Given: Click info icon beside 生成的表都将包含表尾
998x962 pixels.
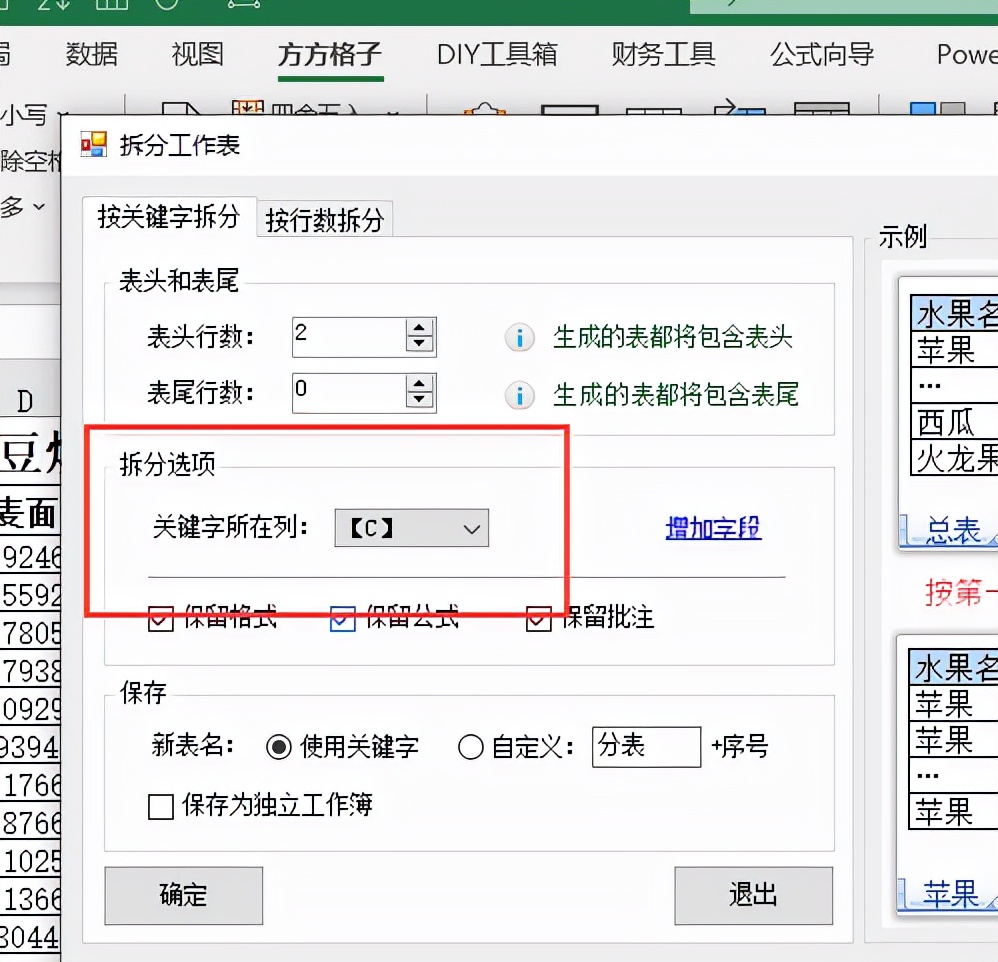Looking at the screenshot, I should [520, 395].
